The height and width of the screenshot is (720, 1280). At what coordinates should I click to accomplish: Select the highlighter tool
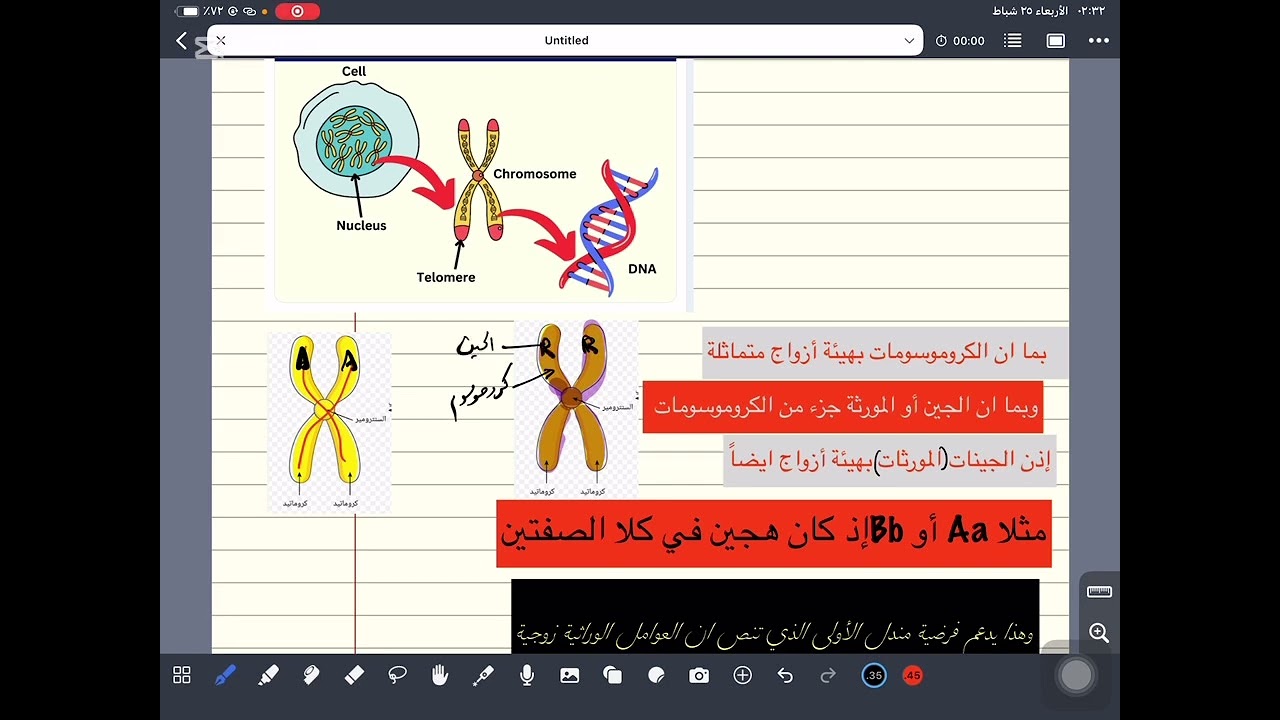(x=268, y=676)
